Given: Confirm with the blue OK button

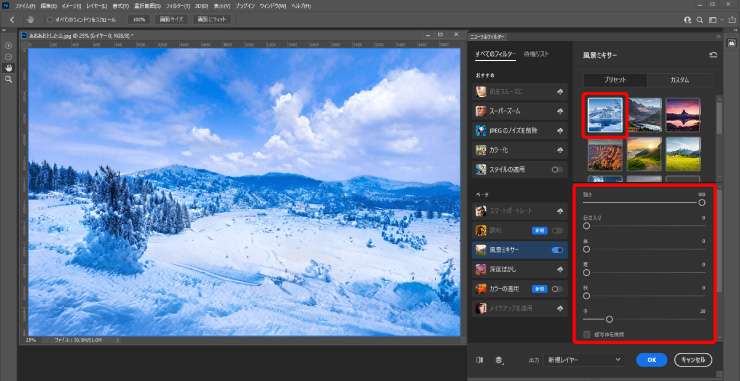Looking at the screenshot, I should (x=651, y=360).
